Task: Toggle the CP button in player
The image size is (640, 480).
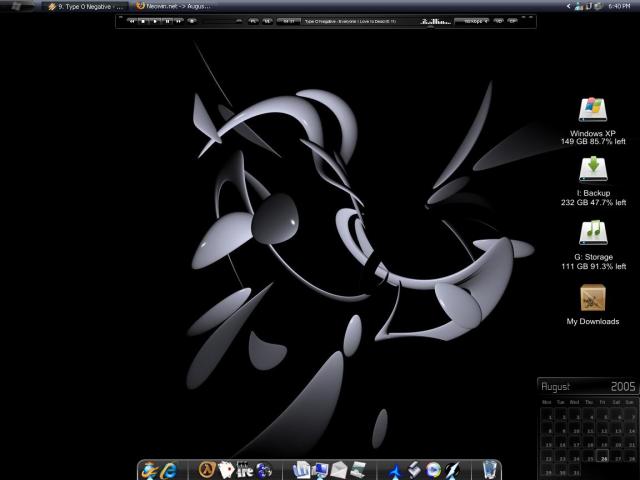Action: click(x=512, y=21)
